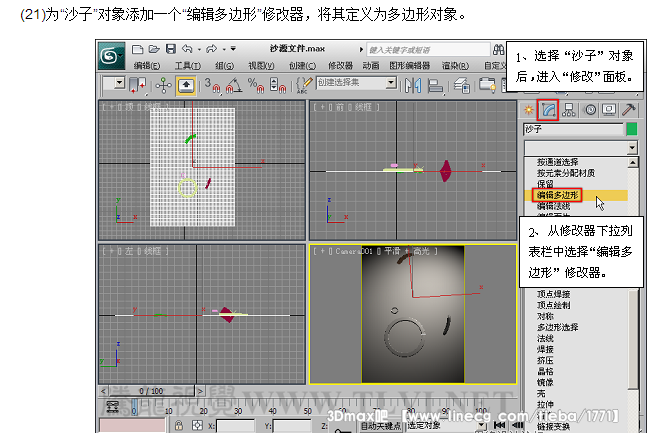Open the Modify panel tab icon
Image resolution: width=648 pixels, height=433 pixels.
(x=548, y=110)
